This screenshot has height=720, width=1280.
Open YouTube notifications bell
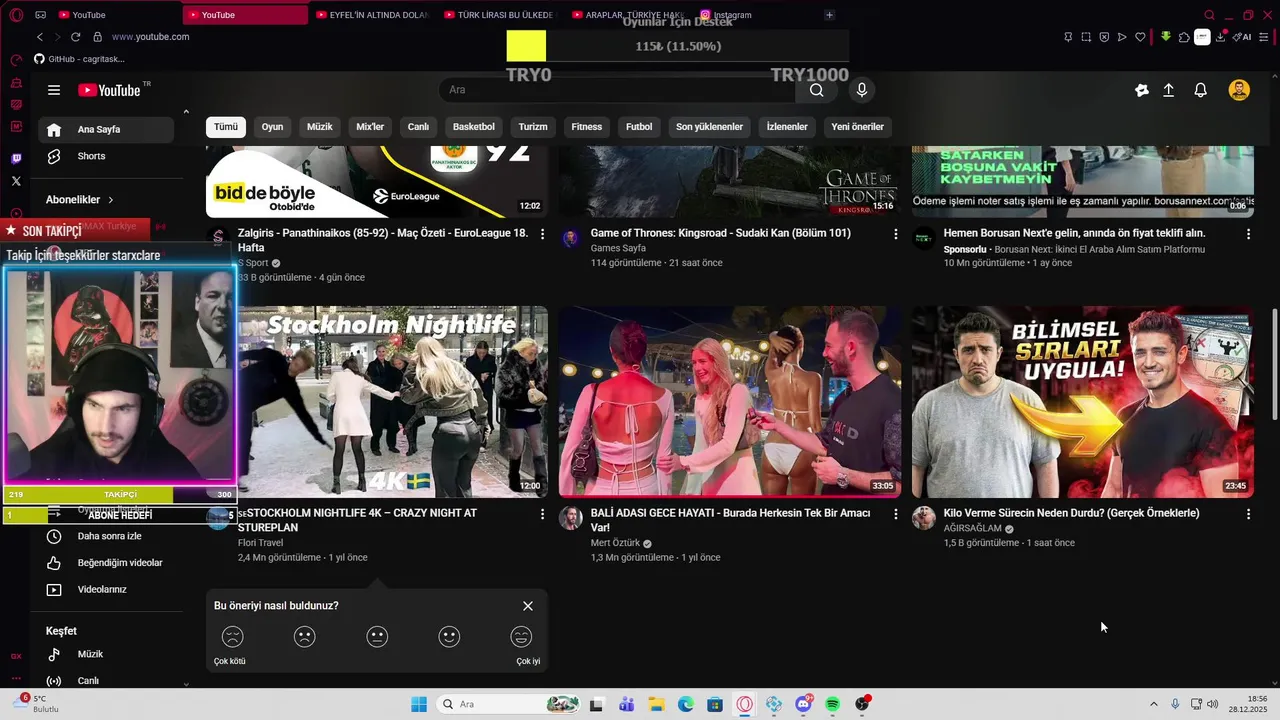[1201, 90]
